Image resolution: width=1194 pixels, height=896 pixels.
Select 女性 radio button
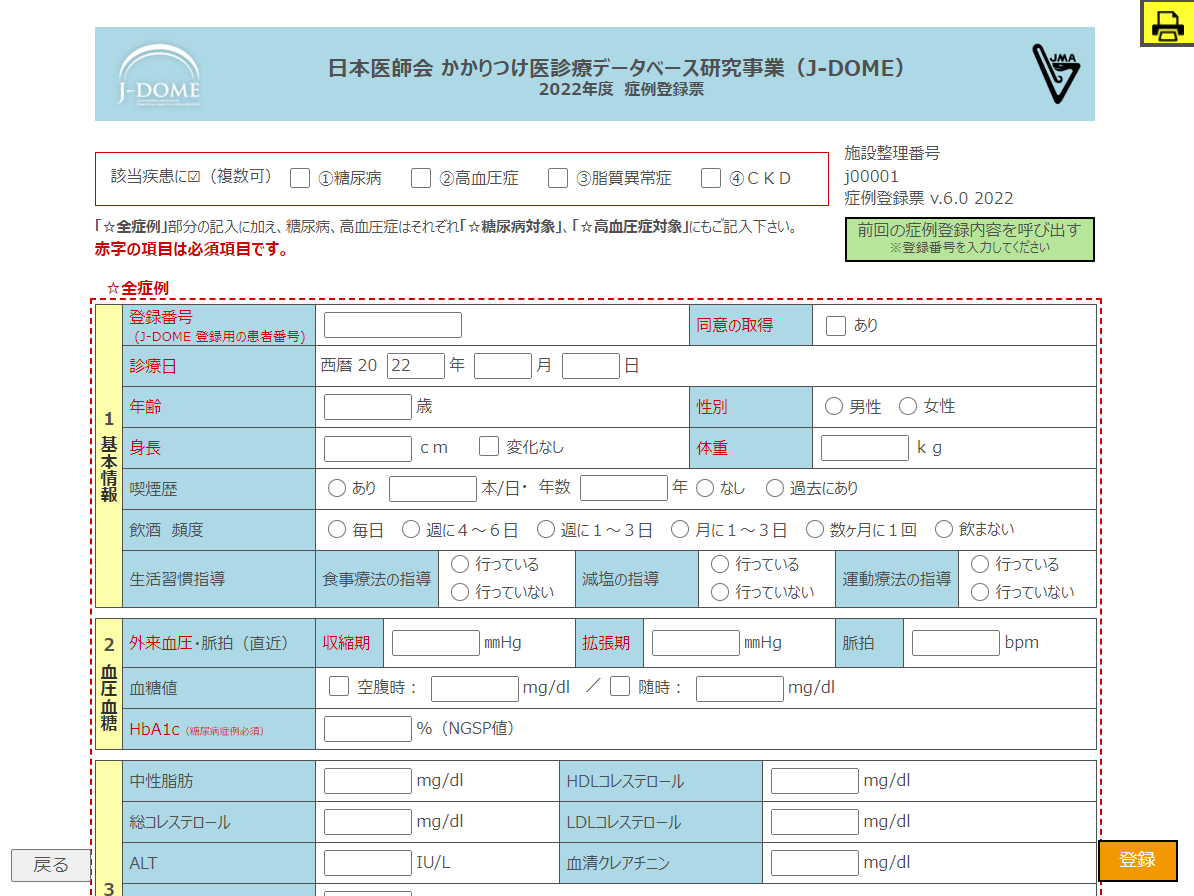(908, 407)
